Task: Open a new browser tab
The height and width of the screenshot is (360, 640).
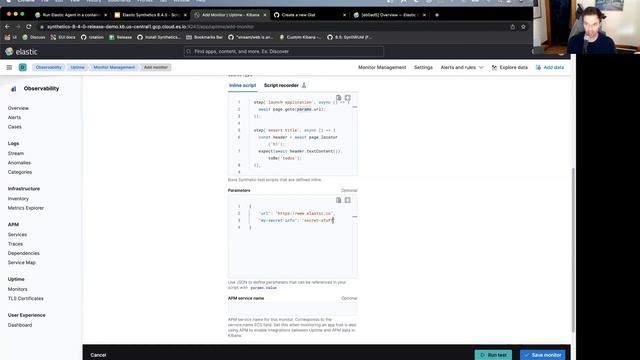Action: click(437, 15)
